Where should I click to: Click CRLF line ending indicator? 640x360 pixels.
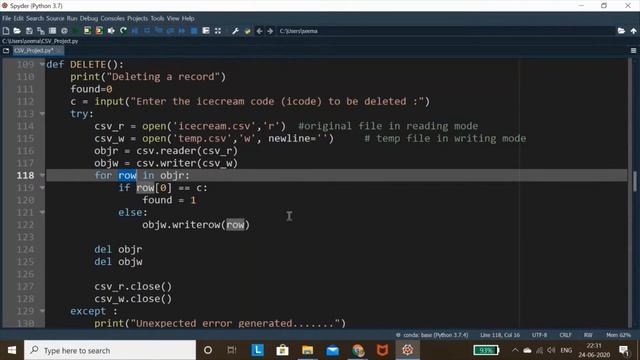click(x=565, y=335)
